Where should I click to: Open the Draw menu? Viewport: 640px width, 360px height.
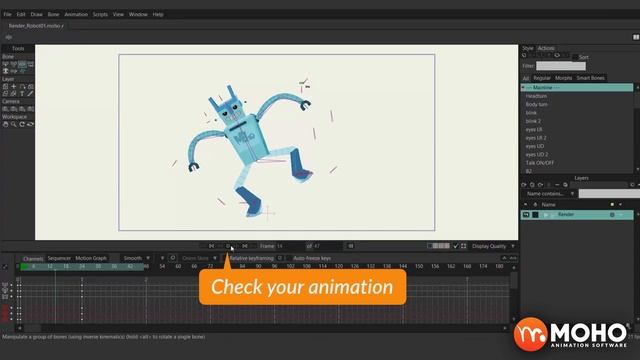click(x=36, y=14)
